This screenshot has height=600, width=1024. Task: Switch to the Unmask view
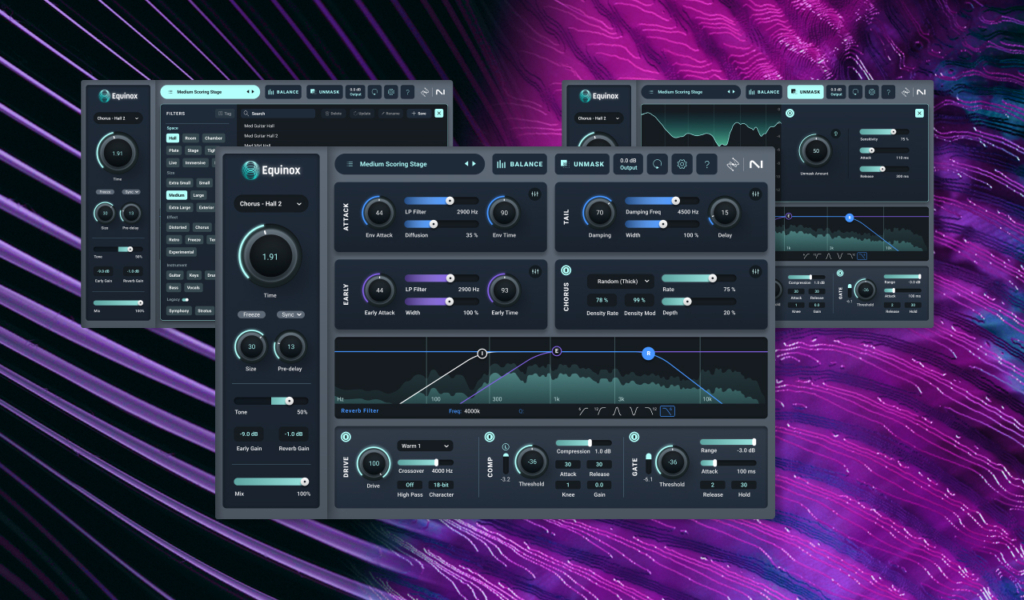click(582, 164)
